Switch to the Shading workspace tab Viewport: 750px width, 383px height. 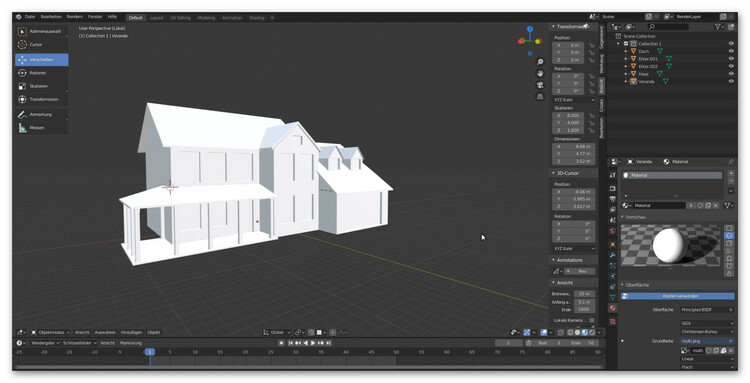tap(256, 18)
